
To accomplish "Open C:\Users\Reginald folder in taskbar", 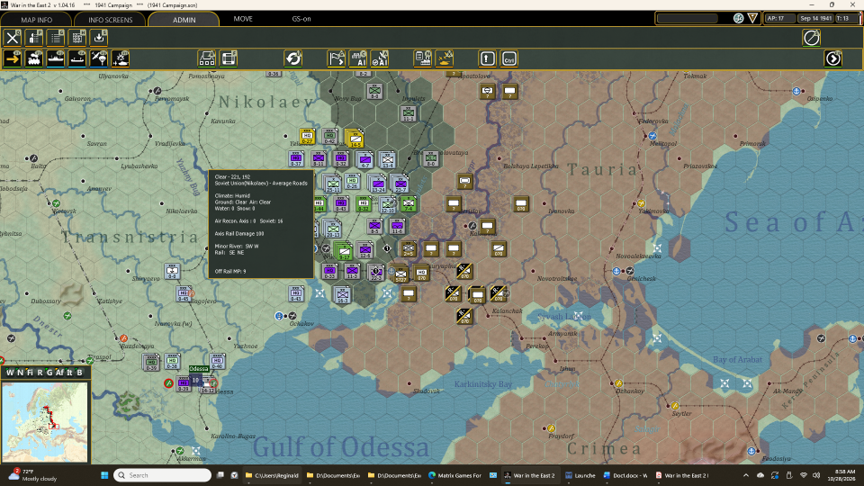I will pos(272,475).
